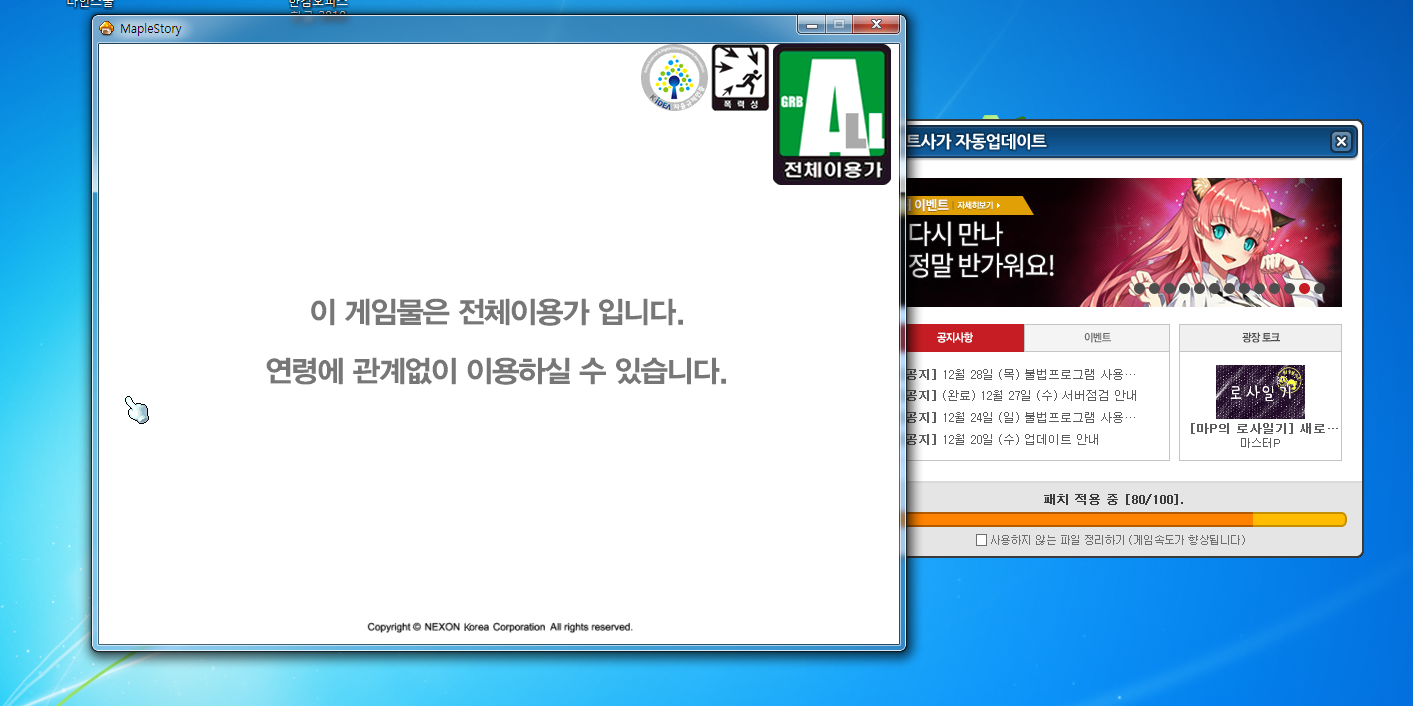This screenshot has width=1413, height=706.
Task: Close the 자동업데이트 updater window
Action: tap(1341, 142)
